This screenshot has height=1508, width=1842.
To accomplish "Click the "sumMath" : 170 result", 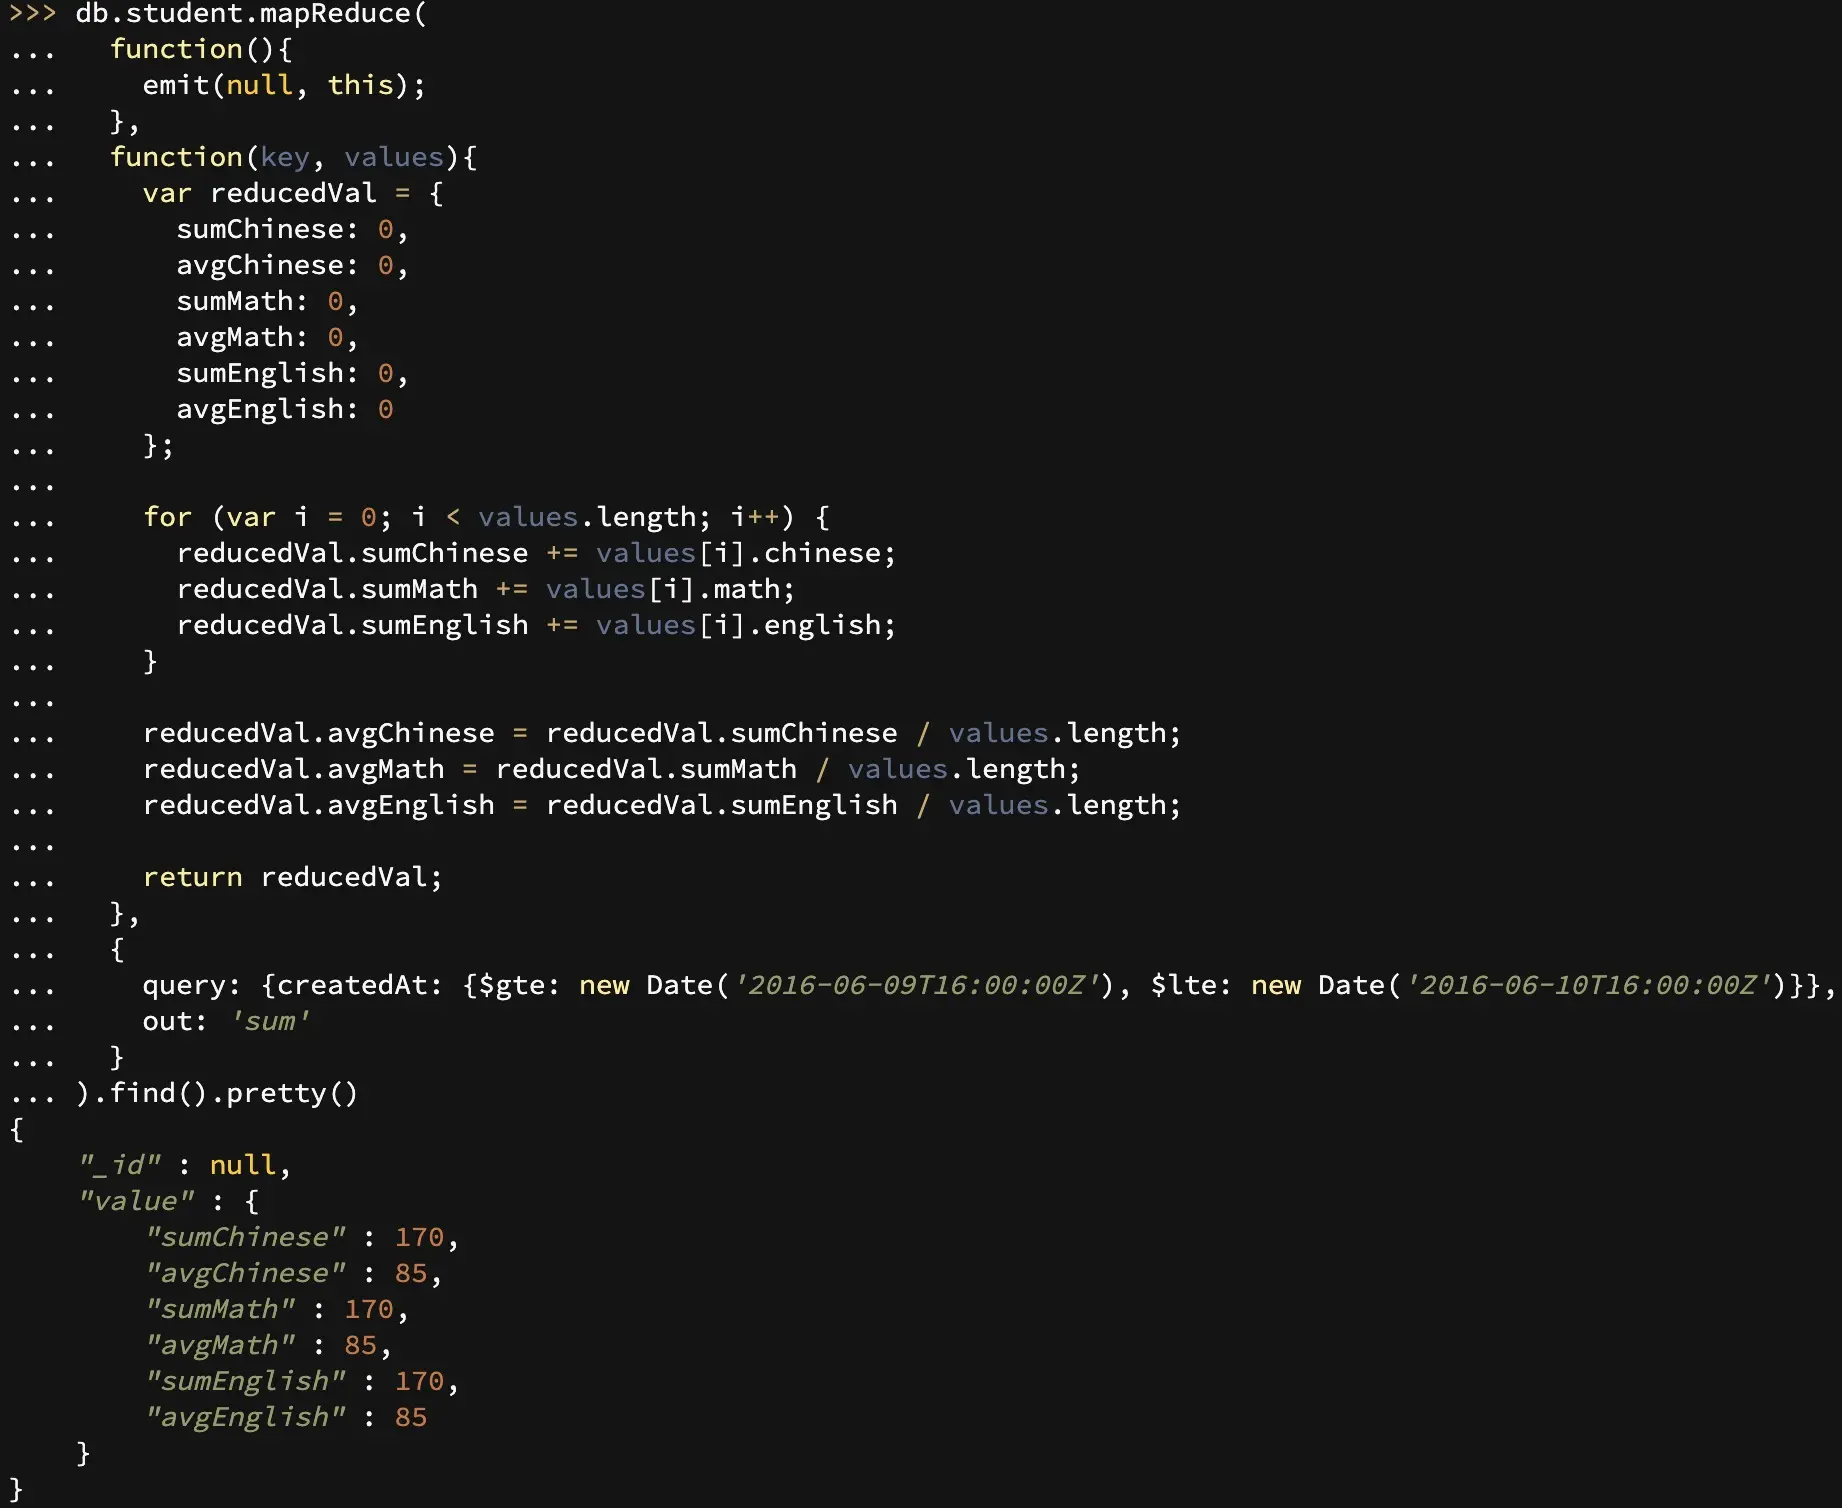I will (x=276, y=1309).
